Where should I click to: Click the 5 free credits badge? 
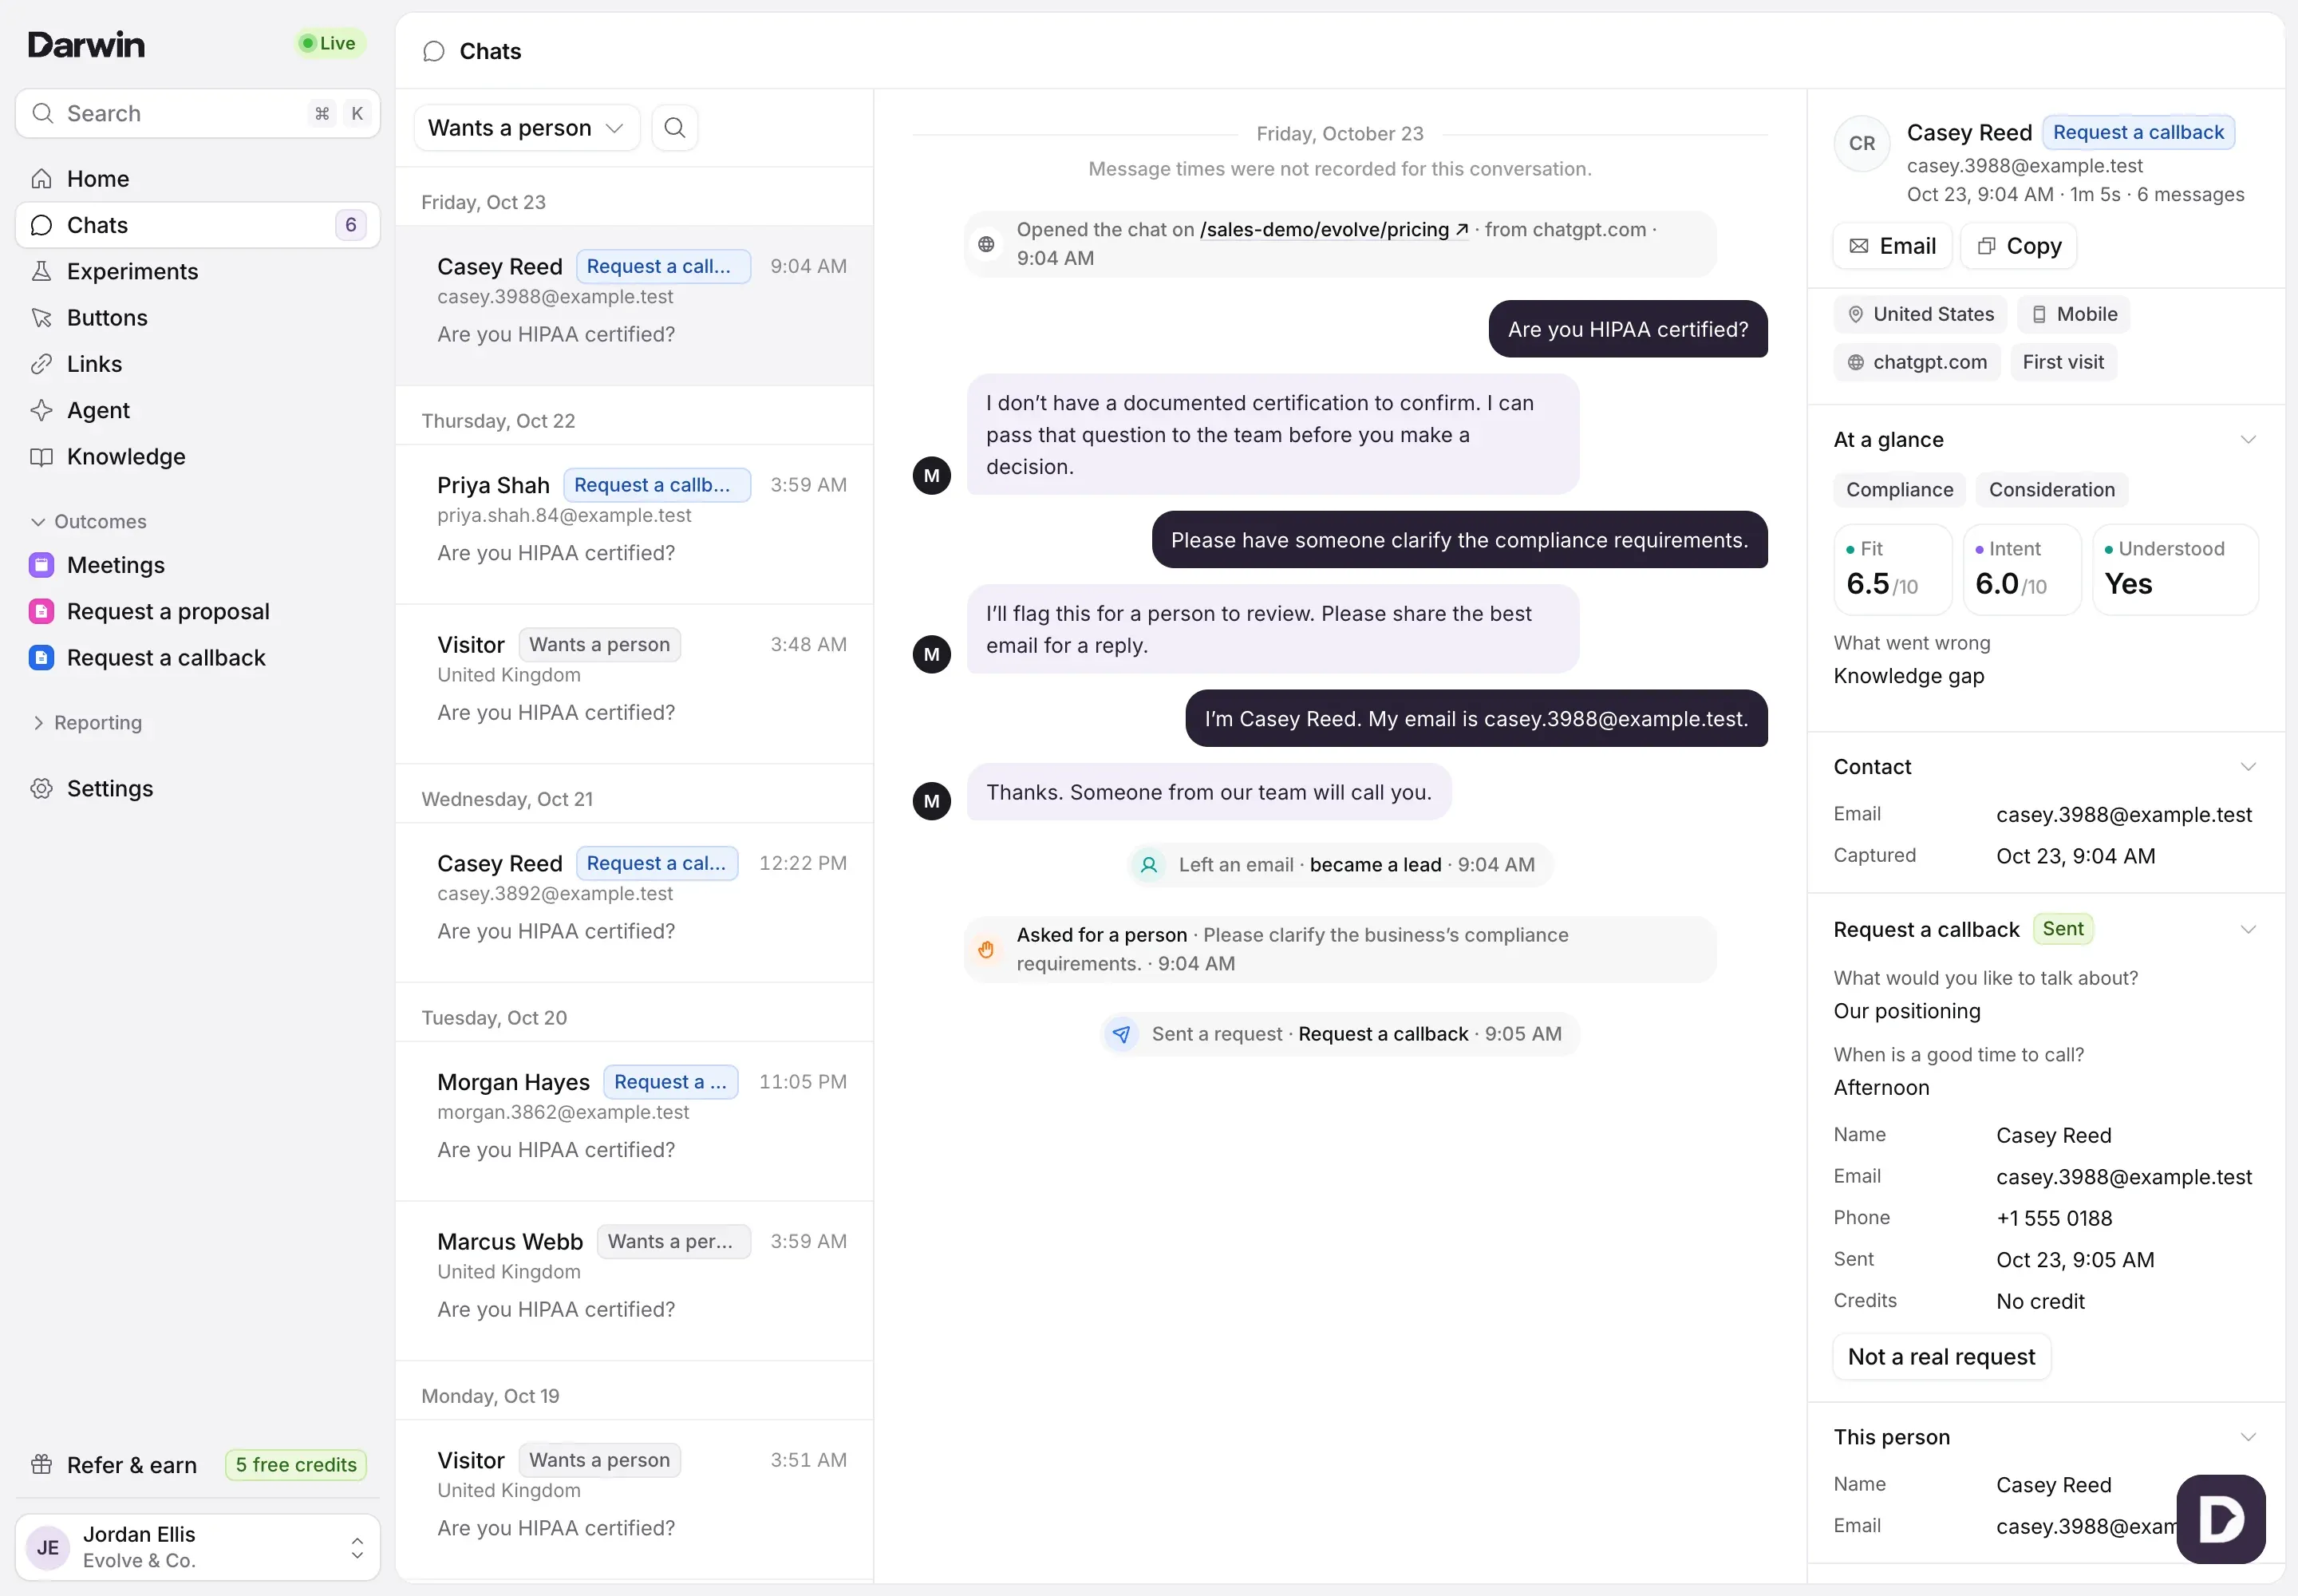click(x=296, y=1465)
